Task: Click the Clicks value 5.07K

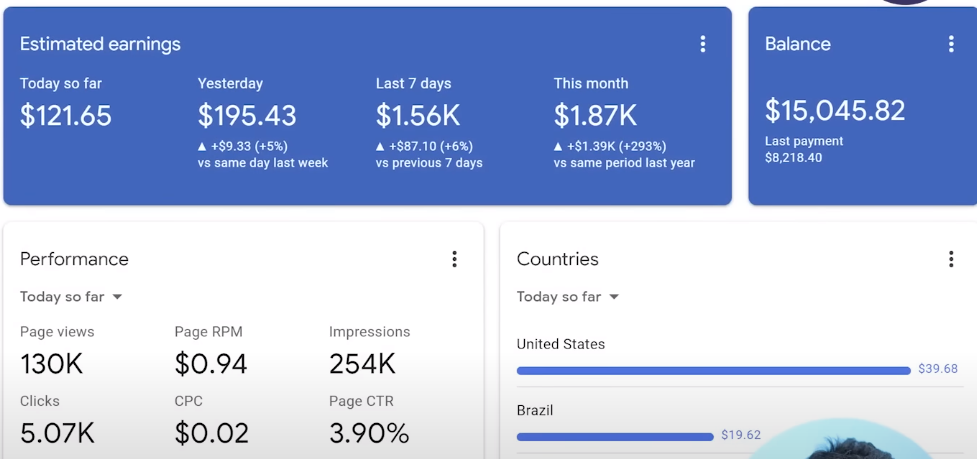Action: pyautogui.click(x=57, y=433)
